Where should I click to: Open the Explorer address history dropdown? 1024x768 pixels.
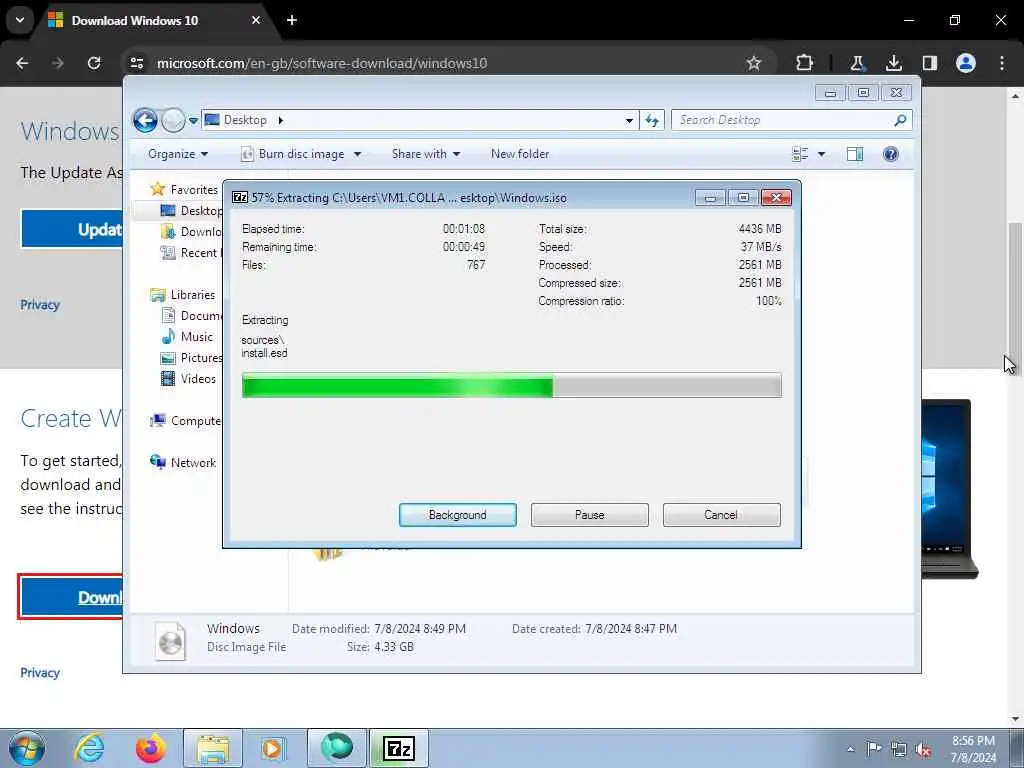pyautogui.click(x=629, y=120)
